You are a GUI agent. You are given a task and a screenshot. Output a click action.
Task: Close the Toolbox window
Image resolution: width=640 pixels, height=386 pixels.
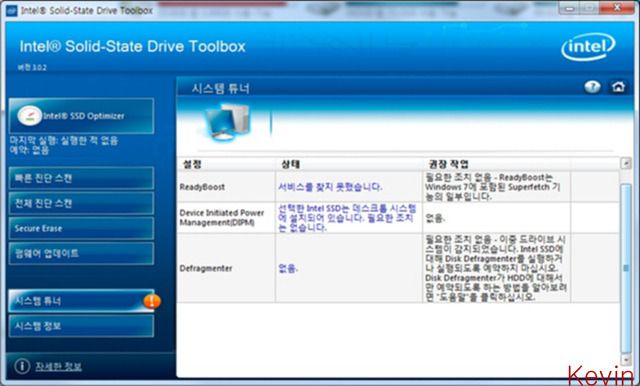pos(618,8)
